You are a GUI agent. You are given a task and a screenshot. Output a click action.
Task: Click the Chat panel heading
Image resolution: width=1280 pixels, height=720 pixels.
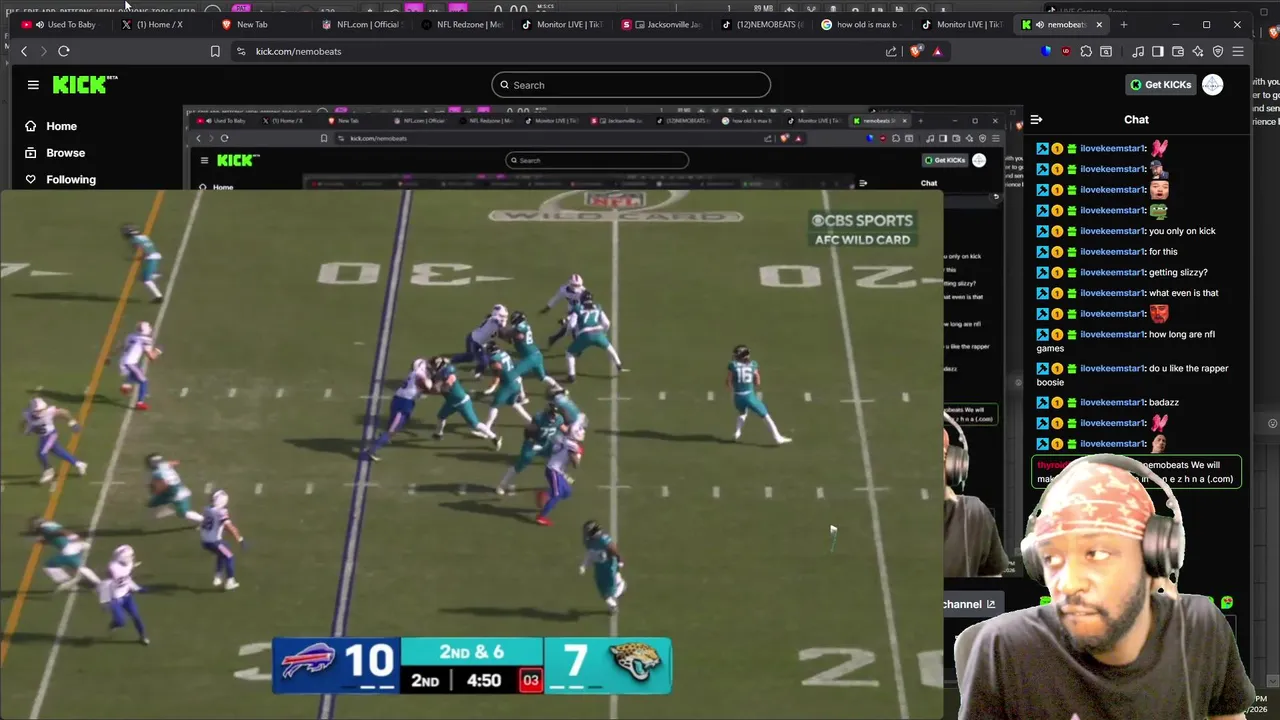1136,119
